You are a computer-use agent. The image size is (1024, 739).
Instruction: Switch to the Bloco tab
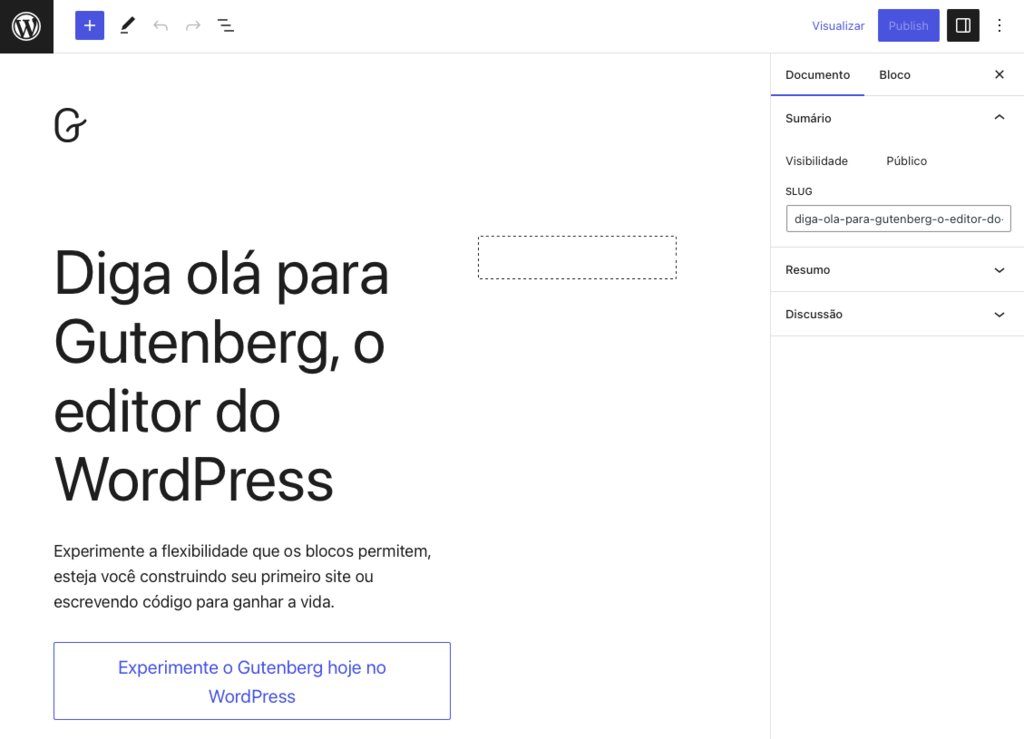click(x=894, y=74)
